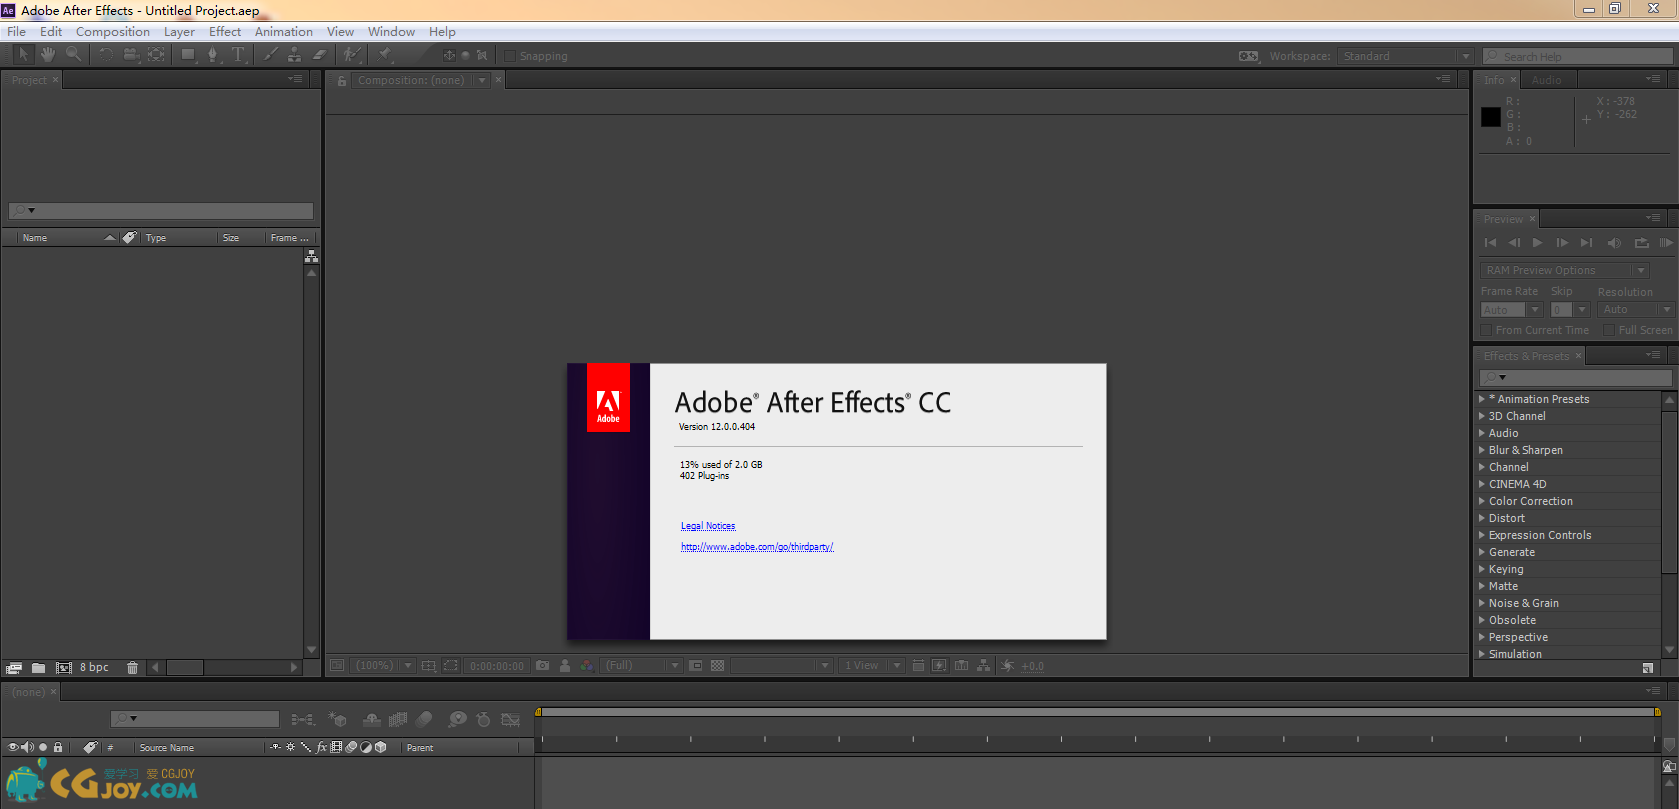Open the Frame Rate Auto dropdown
The width and height of the screenshot is (1679, 809).
point(1511,310)
